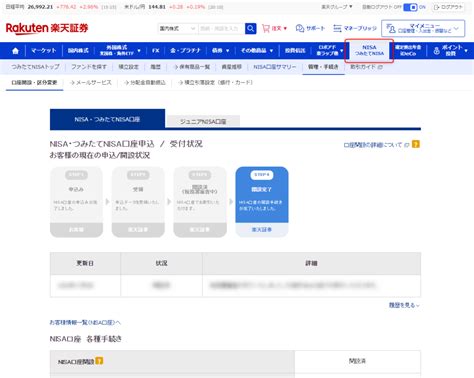Open the 注文 shopping cart icon
This screenshot has height=378, width=474.
(266, 28)
